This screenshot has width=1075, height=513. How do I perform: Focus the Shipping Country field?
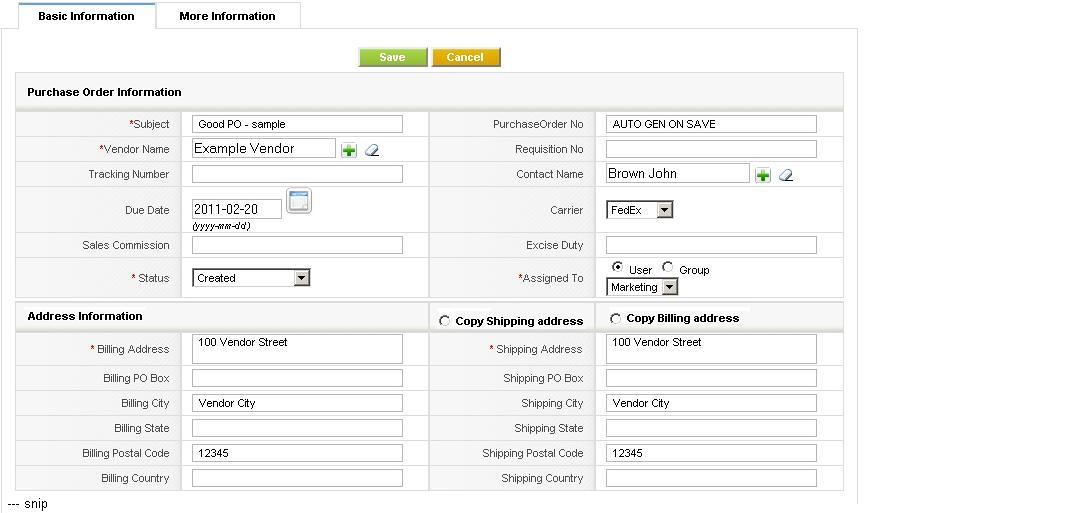click(712, 478)
